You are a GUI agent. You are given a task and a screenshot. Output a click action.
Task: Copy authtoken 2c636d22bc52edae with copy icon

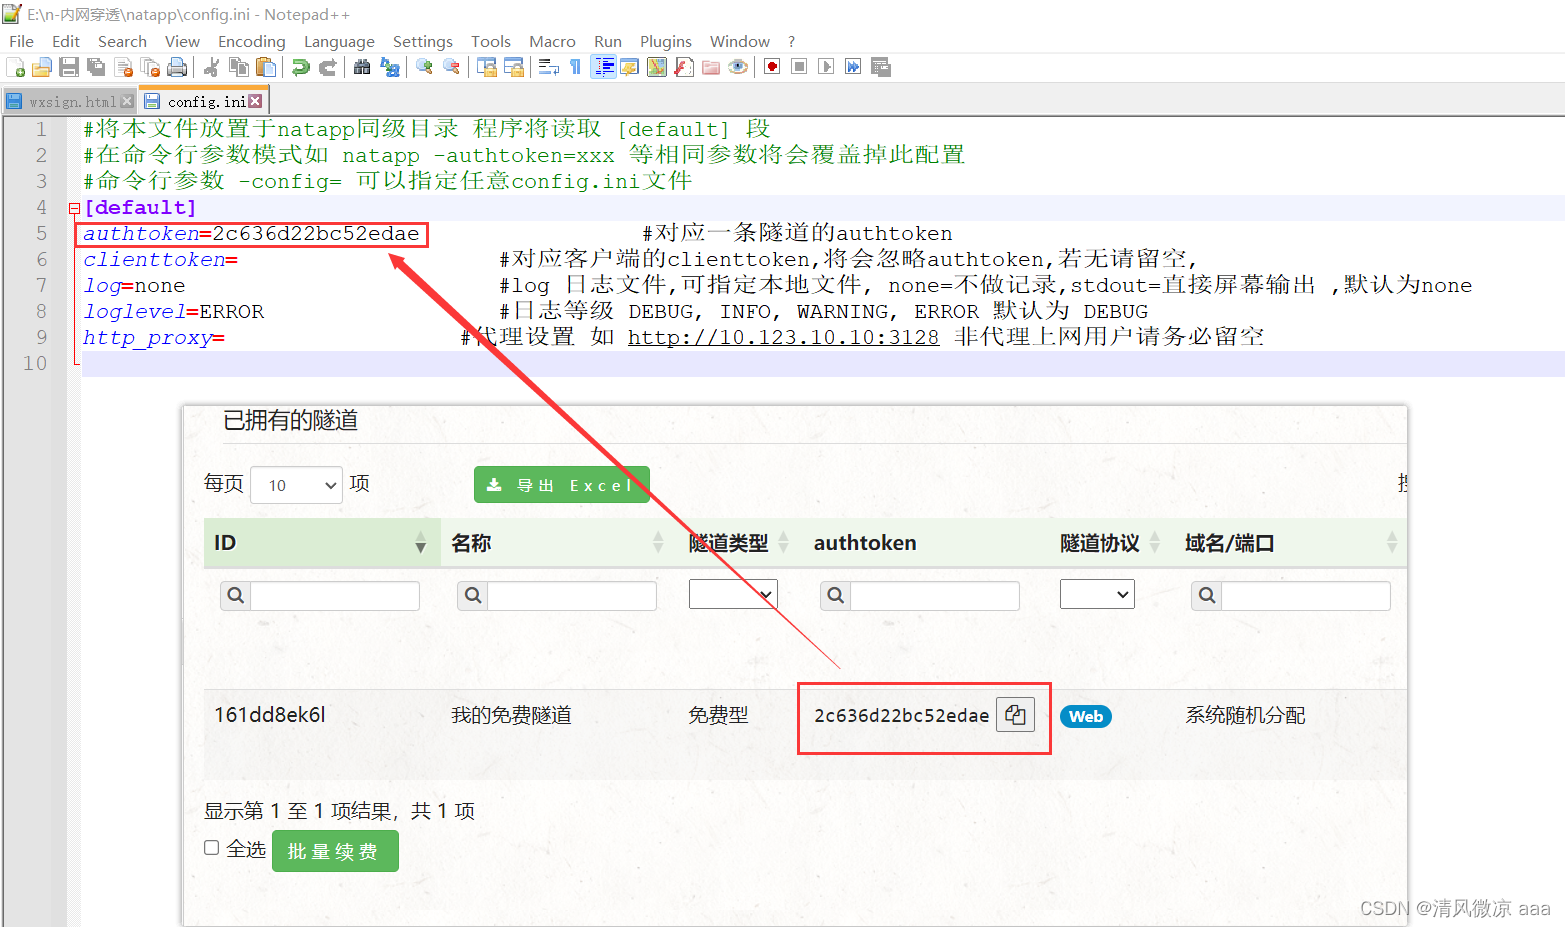click(x=1015, y=715)
